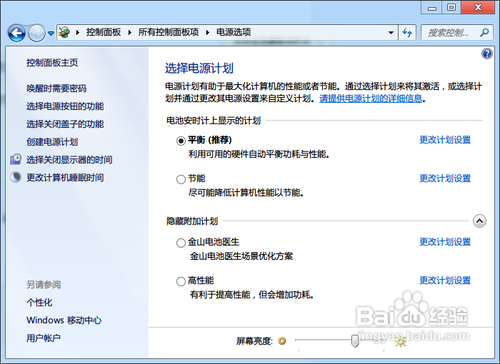The height and width of the screenshot is (364, 500).
Task: Open 个性化 under See also
Action: [39, 302]
